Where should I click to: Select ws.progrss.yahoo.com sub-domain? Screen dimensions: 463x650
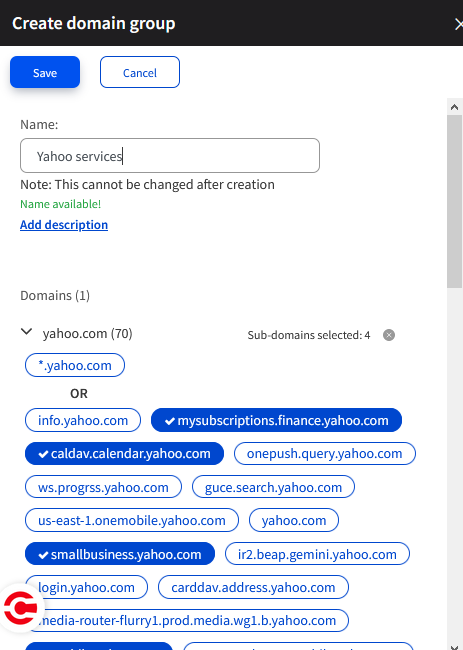click(x=103, y=487)
